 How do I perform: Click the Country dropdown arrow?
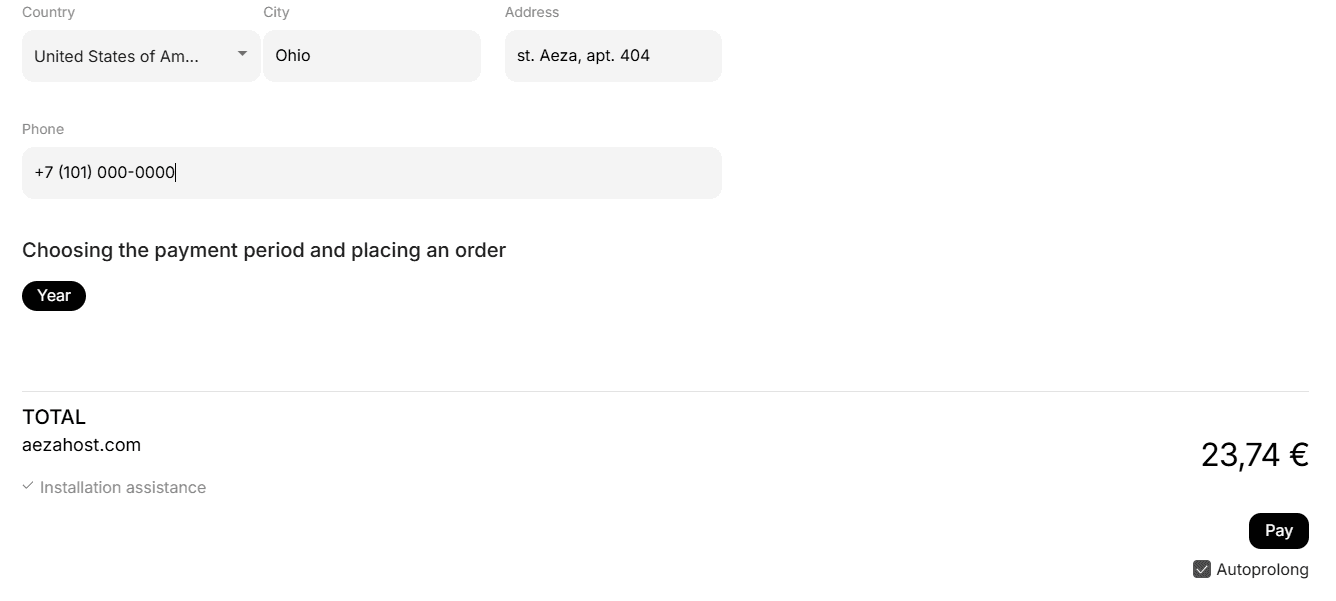pyautogui.click(x=242, y=54)
